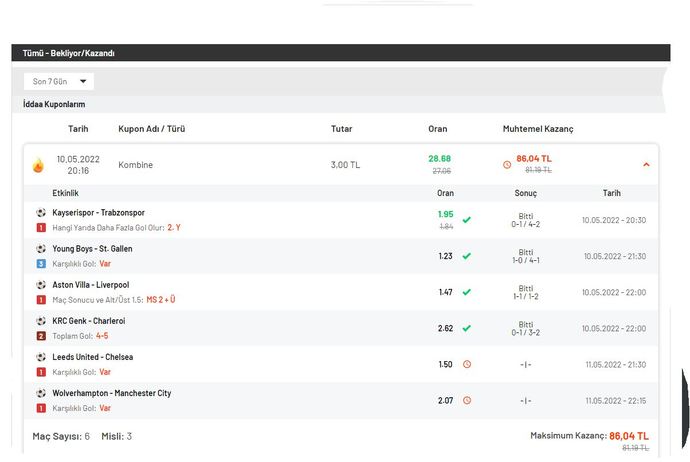Screen dimensions: 690x462
Task: Click the Etkinlik sub-header label
Action: [65, 193]
